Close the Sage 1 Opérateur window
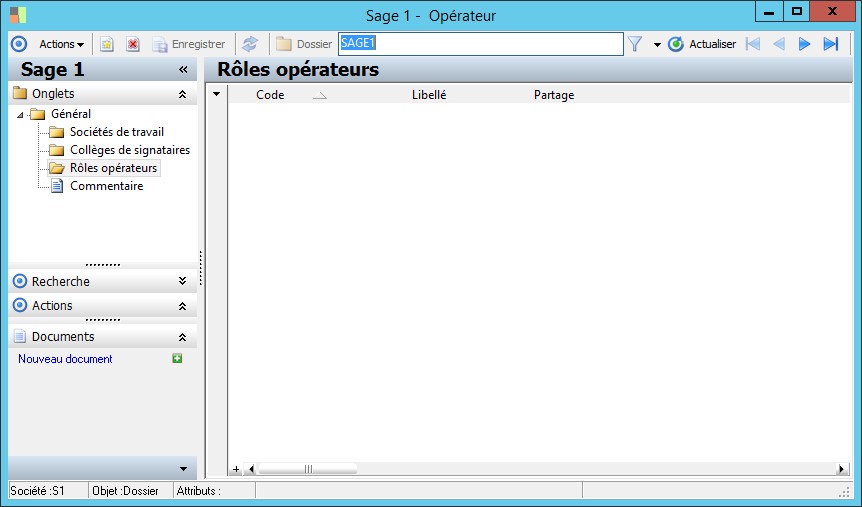Viewport: 862px width, 507px height. click(x=832, y=12)
